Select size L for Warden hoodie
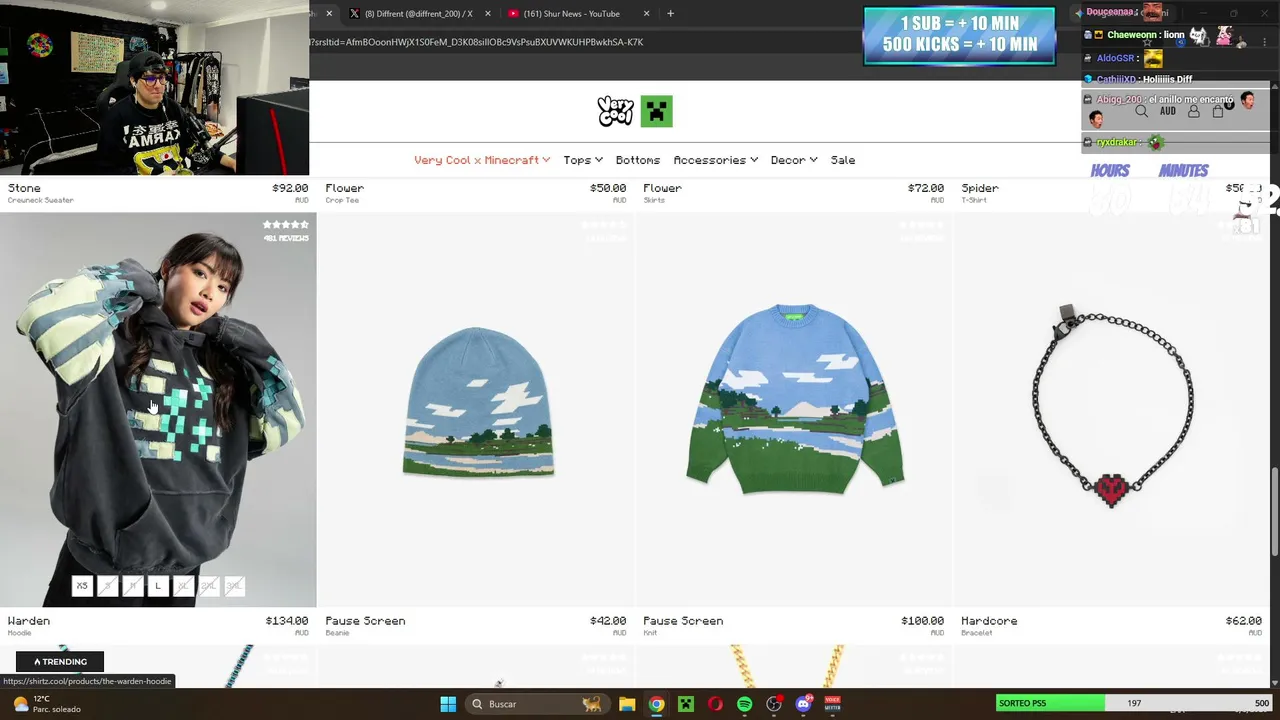The image size is (1280, 720). click(158, 586)
